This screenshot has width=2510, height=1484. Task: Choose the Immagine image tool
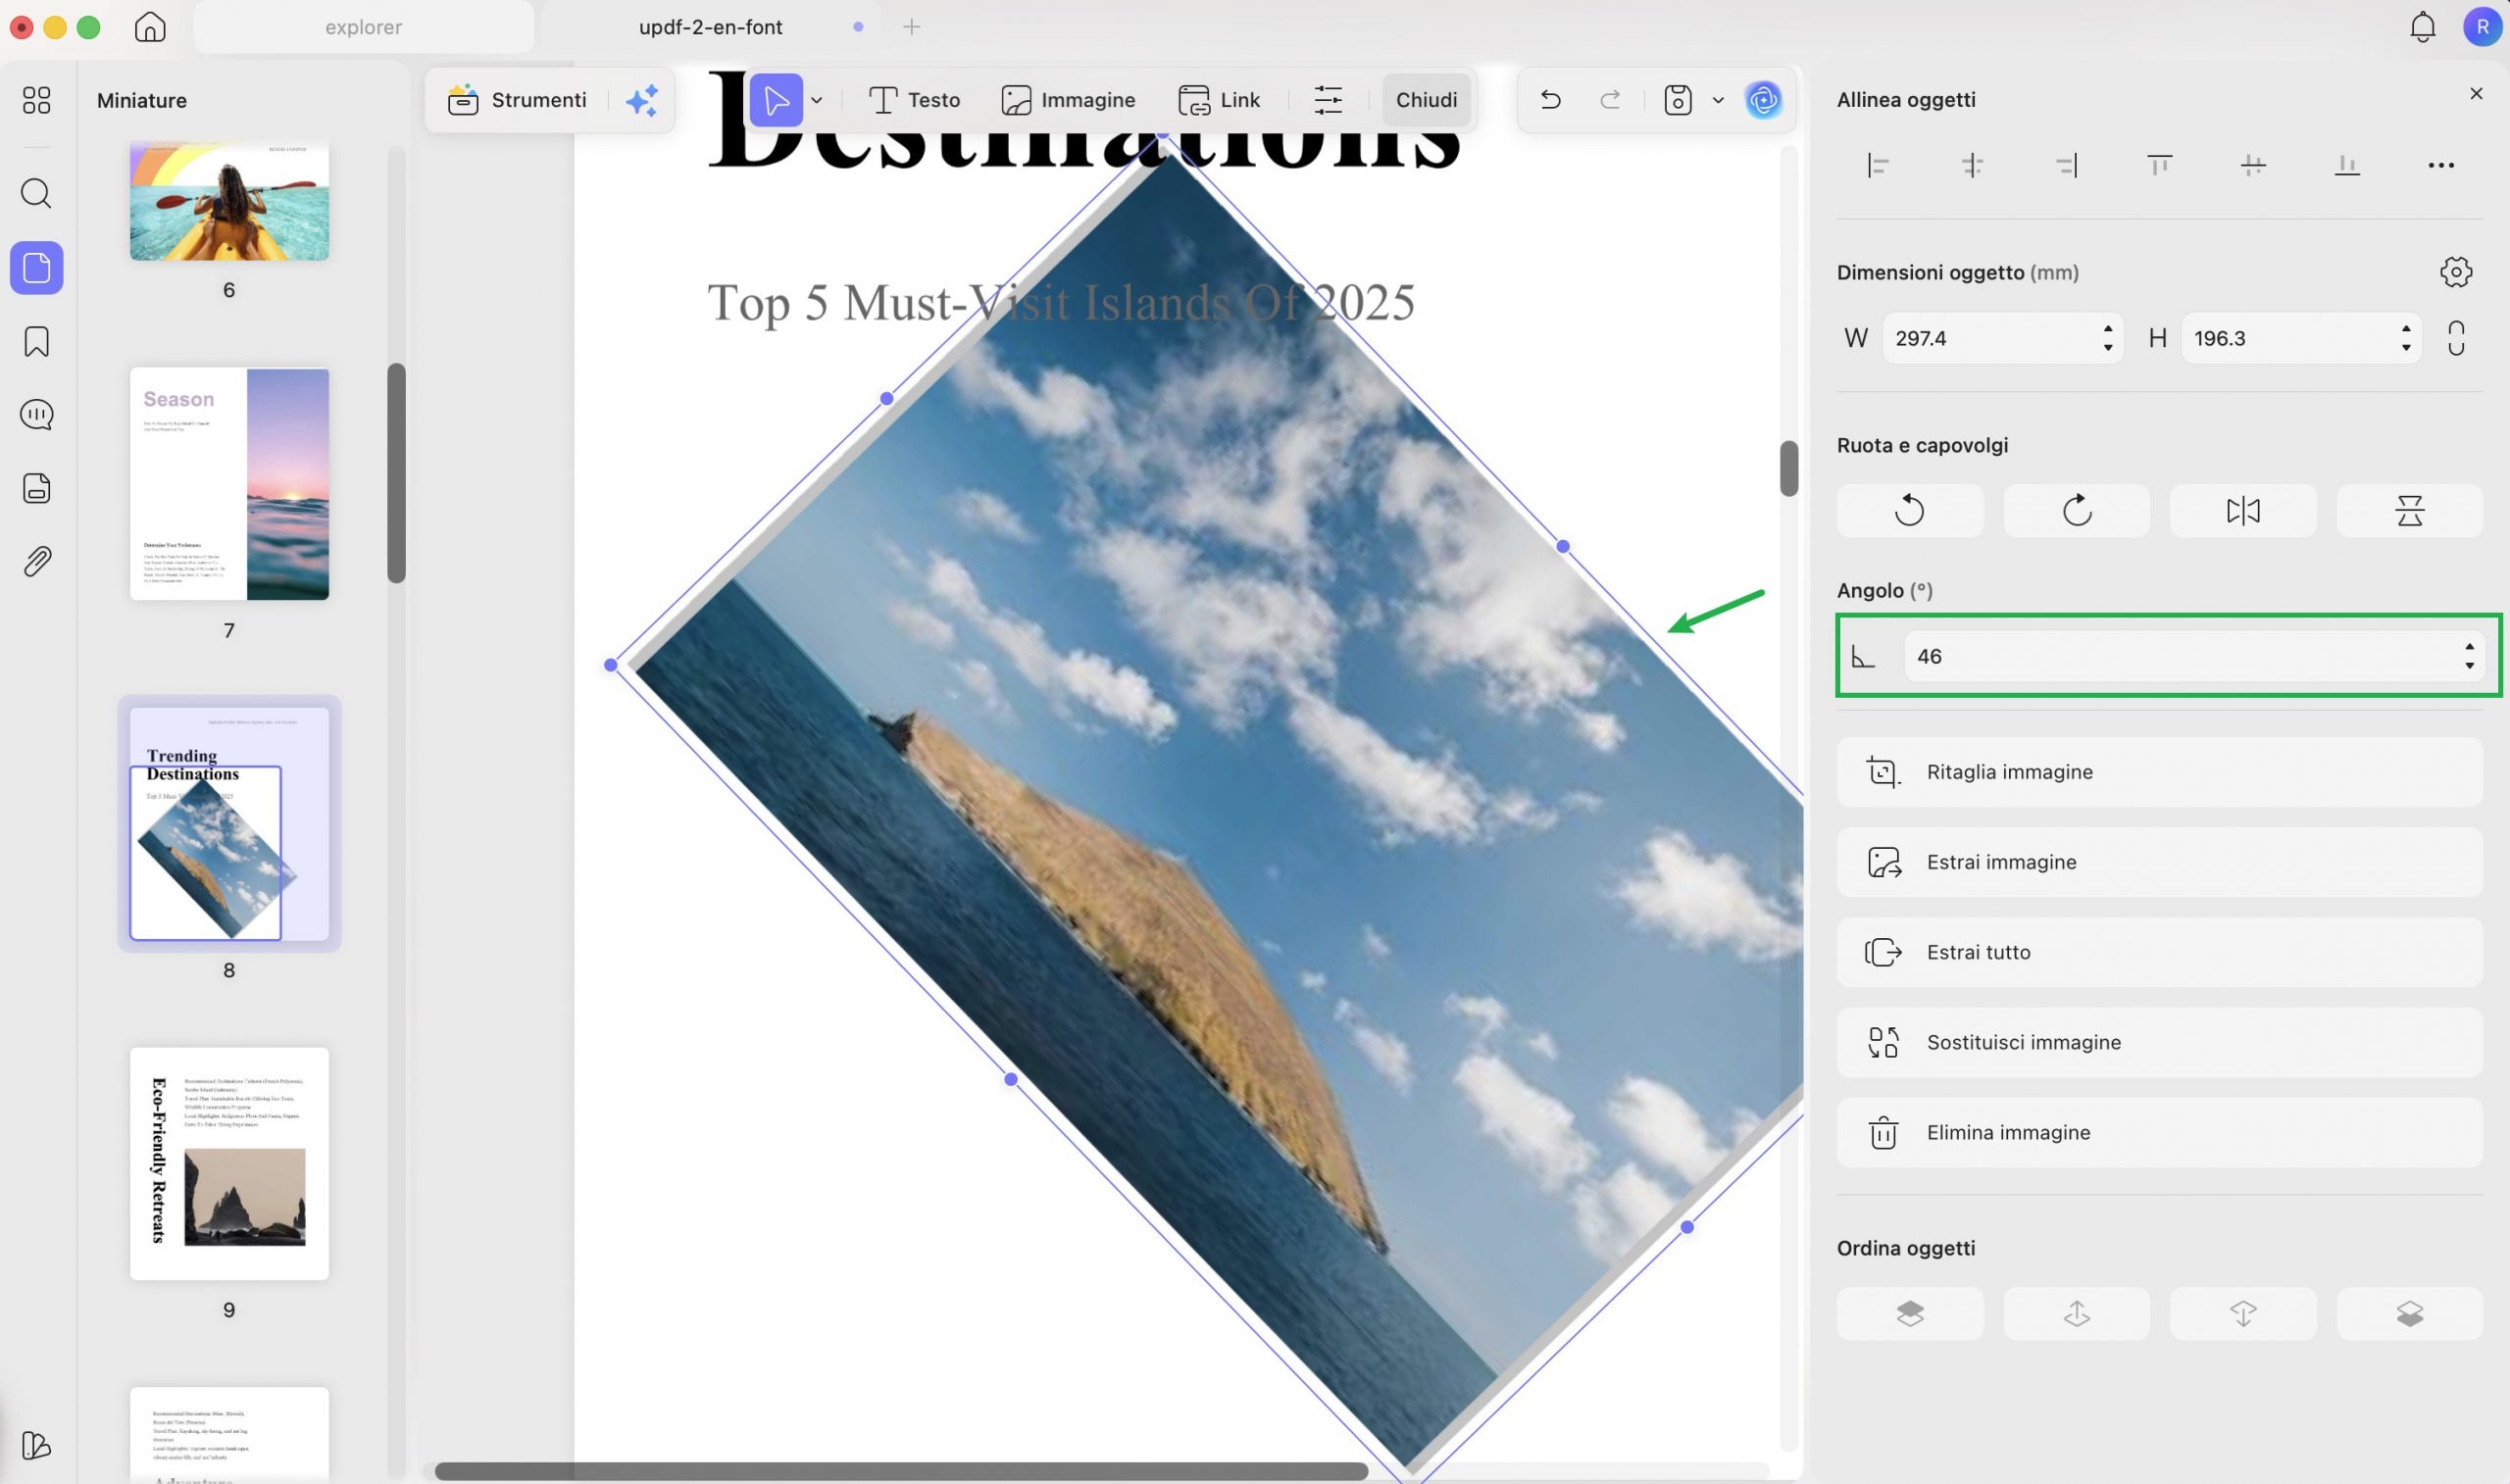(x=1068, y=100)
